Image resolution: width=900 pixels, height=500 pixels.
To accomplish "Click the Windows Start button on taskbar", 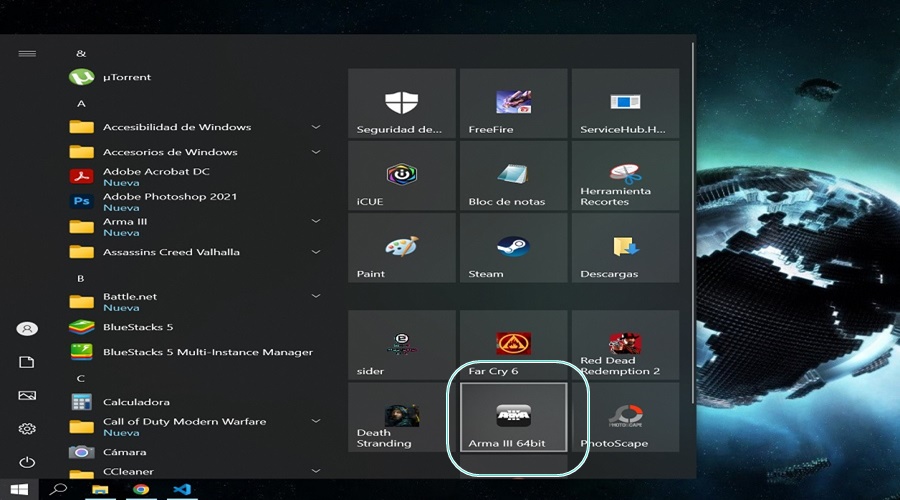I will (19, 489).
